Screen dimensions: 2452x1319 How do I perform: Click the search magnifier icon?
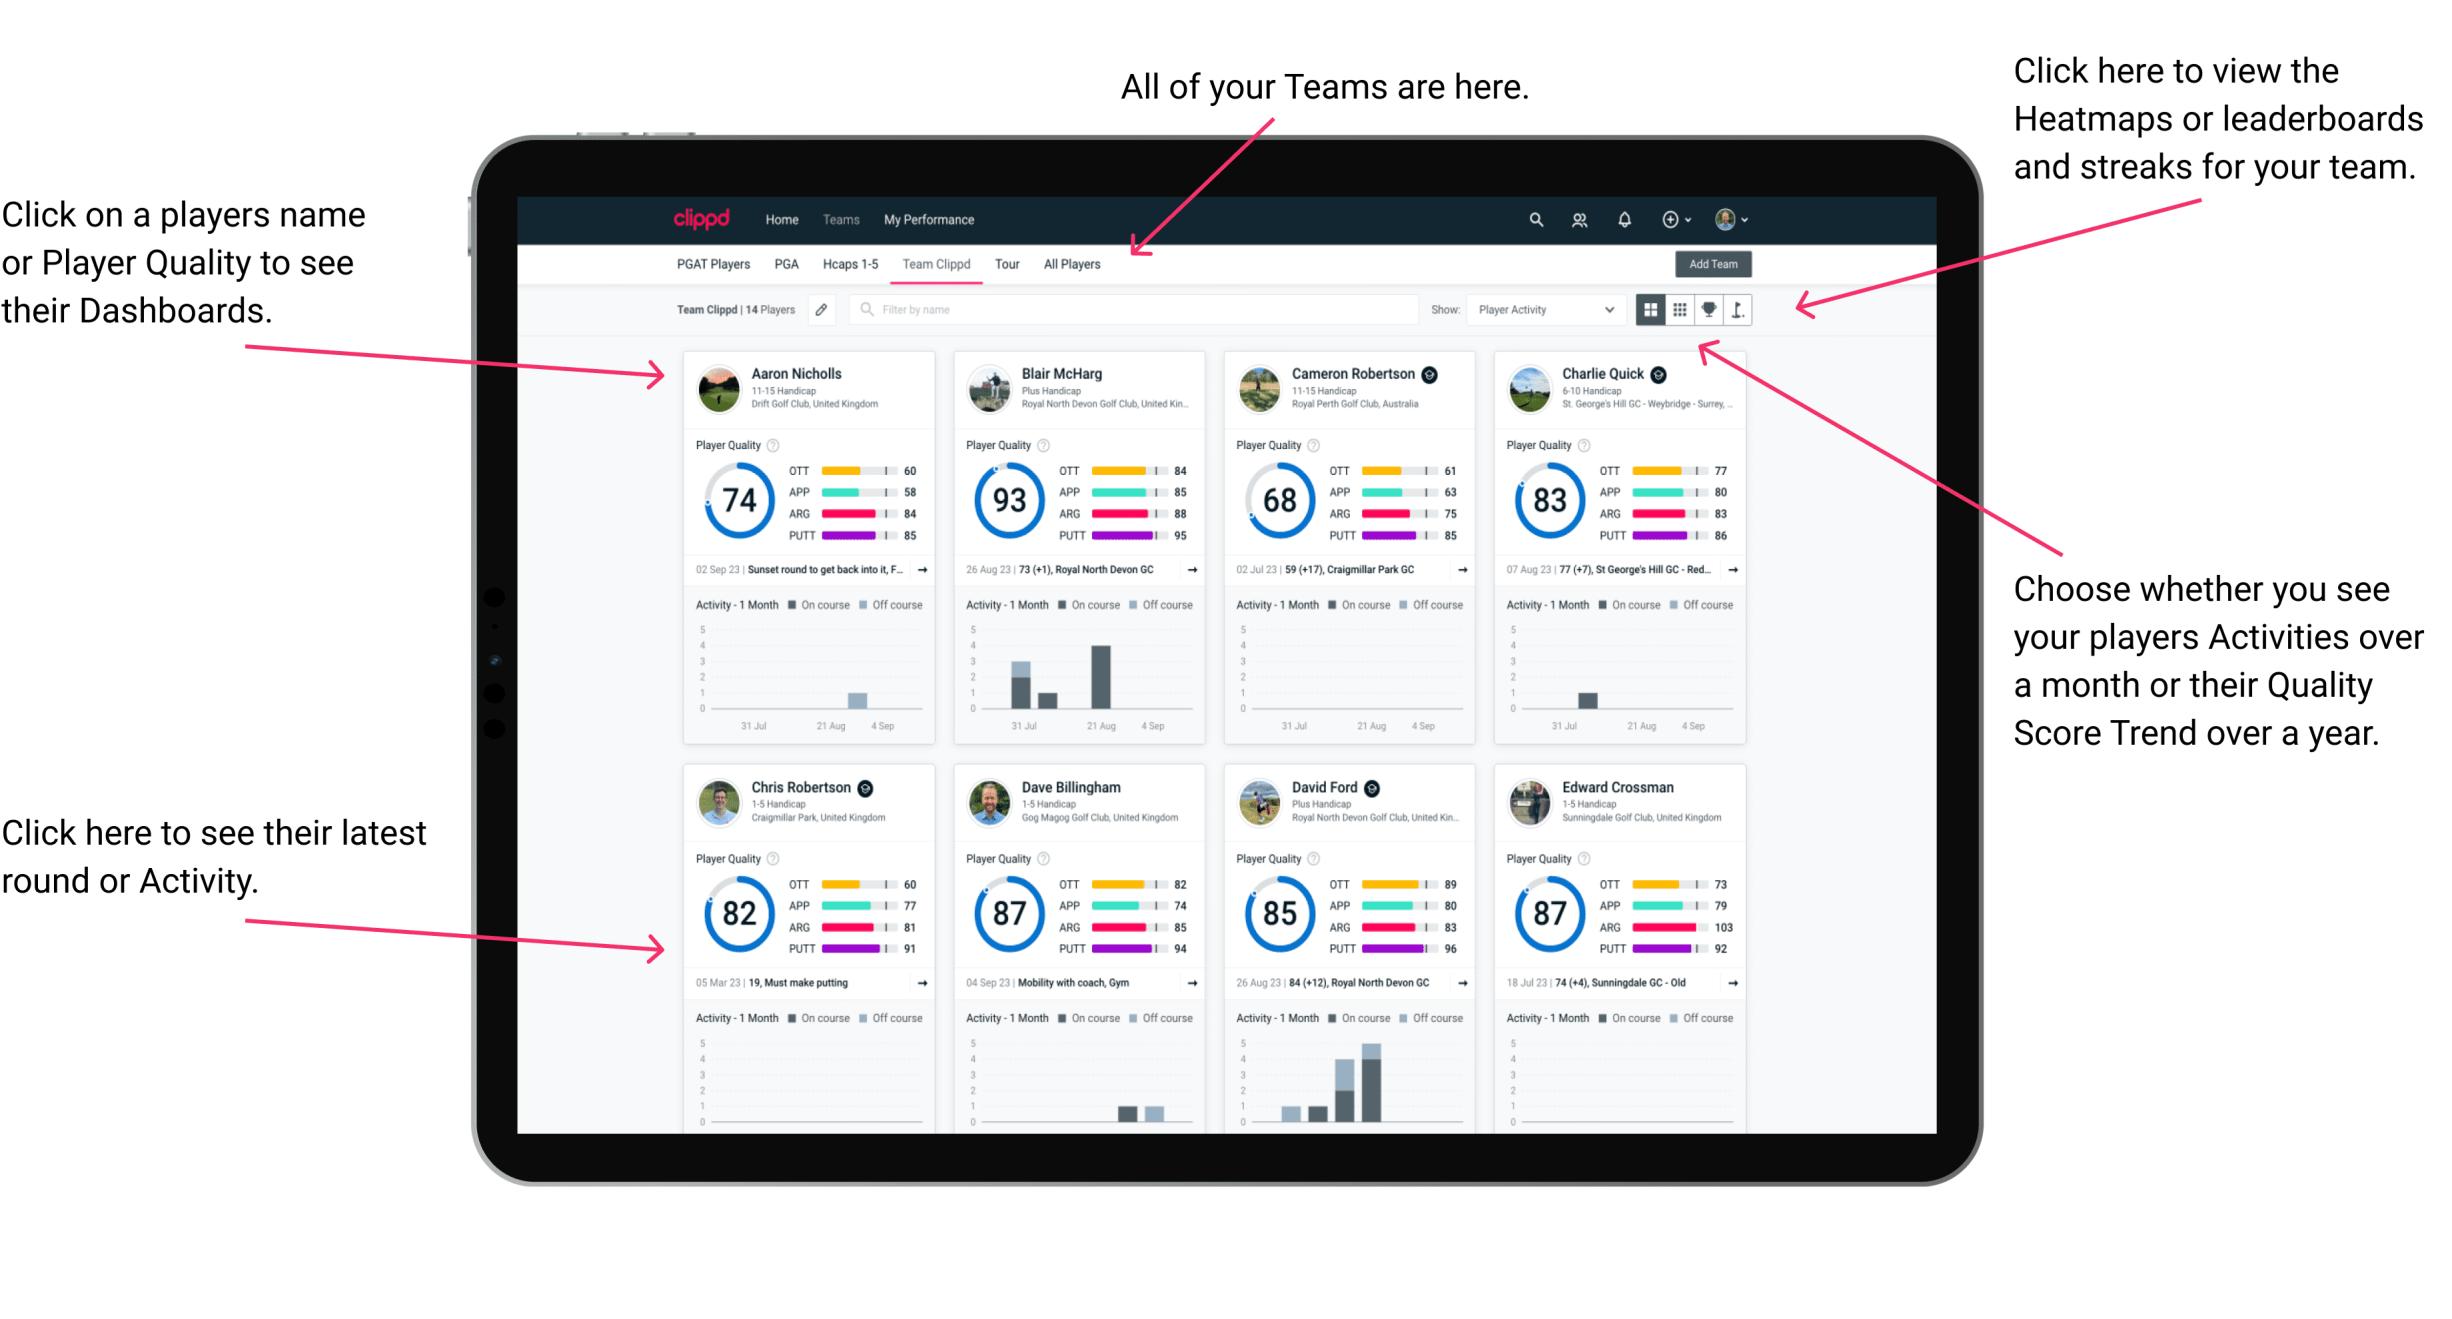tap(1535, 219)
